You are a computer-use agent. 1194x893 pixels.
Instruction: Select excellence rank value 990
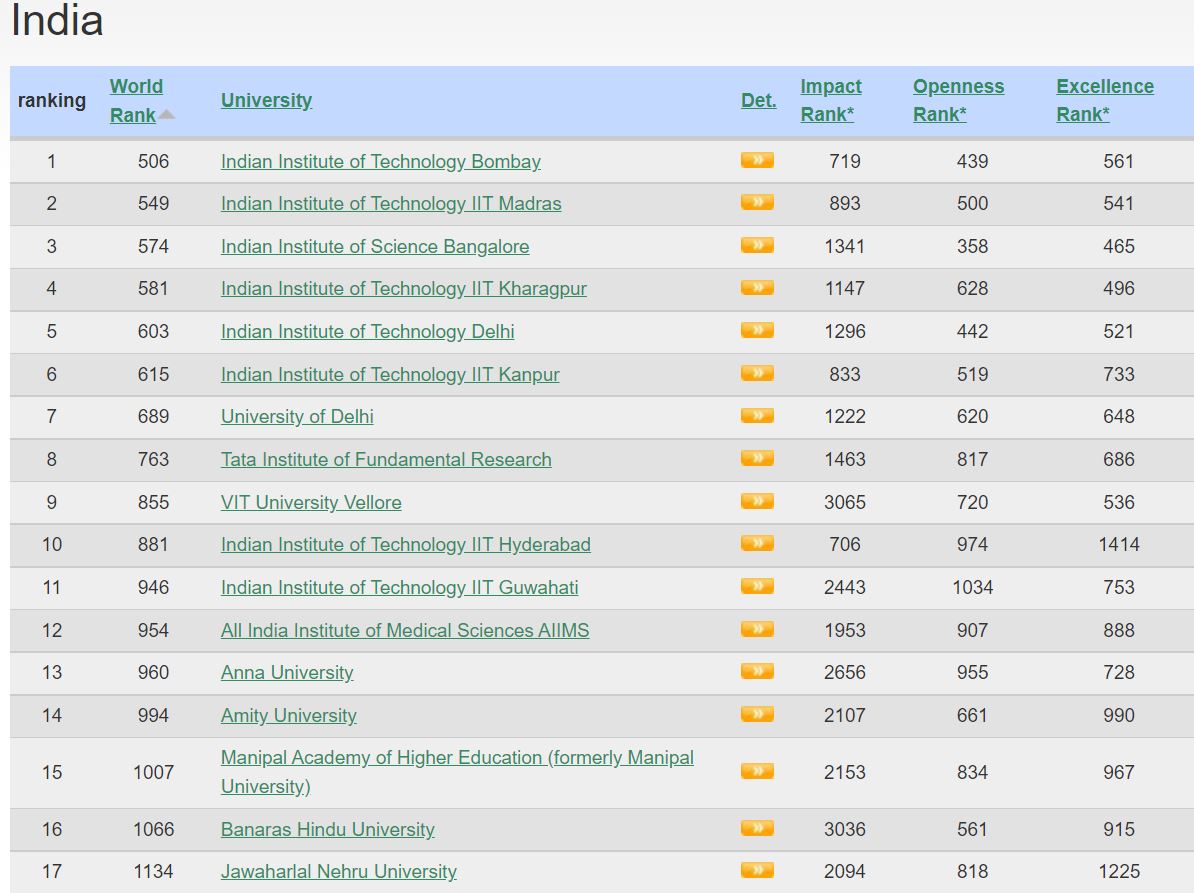(x=1119, y=716)
